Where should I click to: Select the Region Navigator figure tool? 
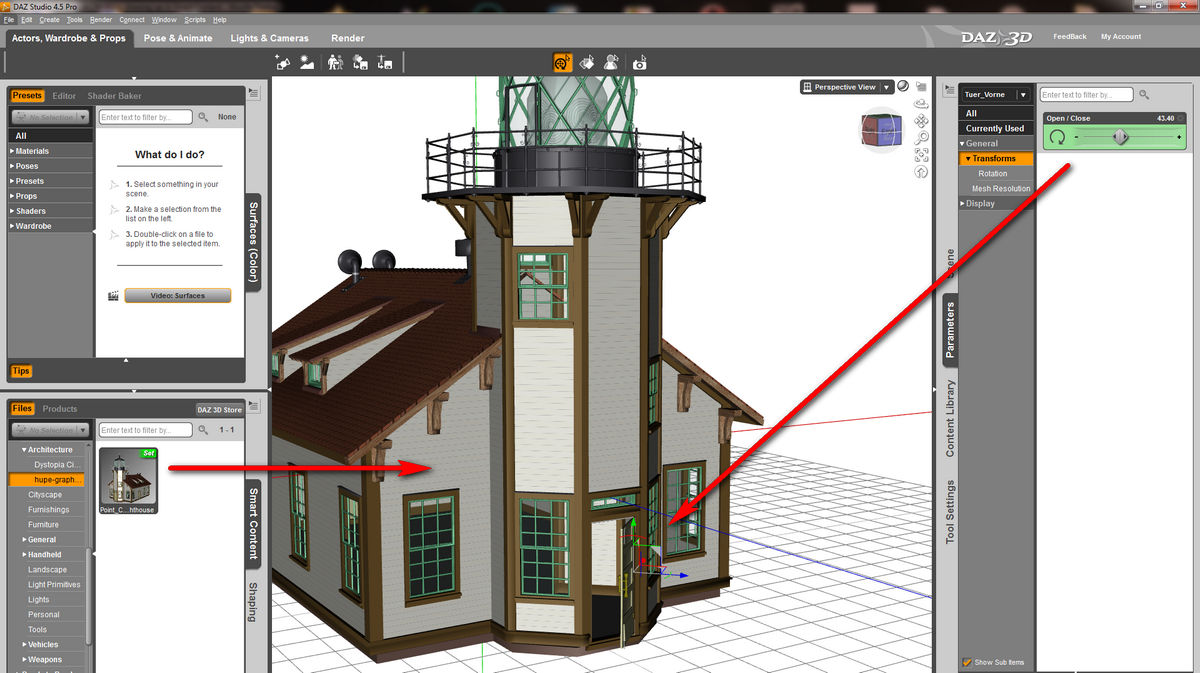click(x=610, y=62)
